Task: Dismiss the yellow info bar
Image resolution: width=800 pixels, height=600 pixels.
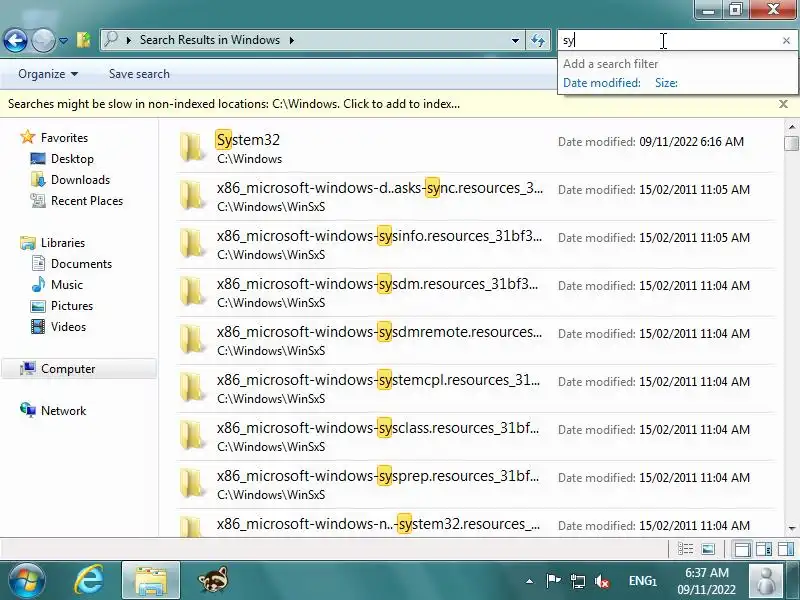Action: [783, 104]
